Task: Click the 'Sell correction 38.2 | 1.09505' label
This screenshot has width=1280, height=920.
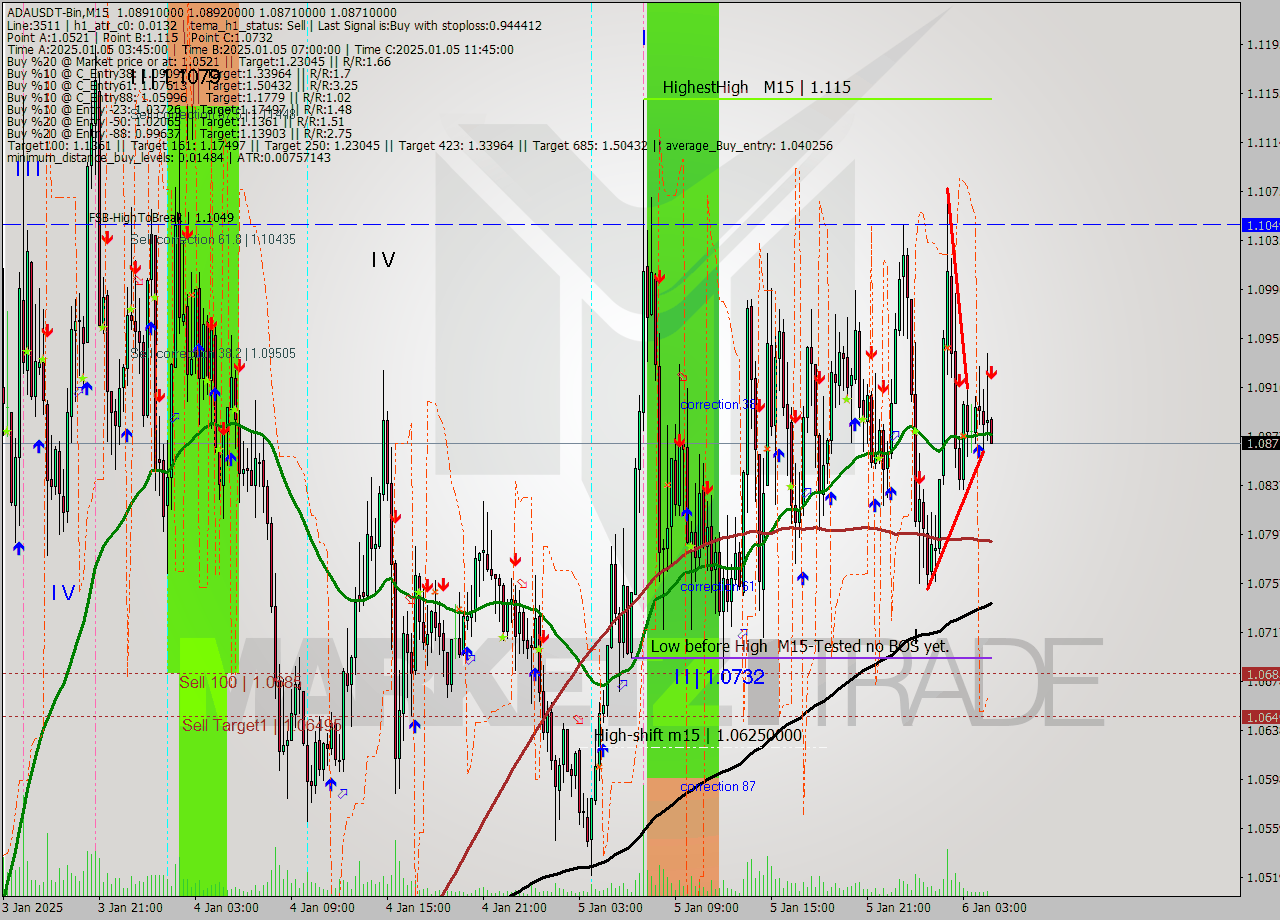Action: coord(213,353)
